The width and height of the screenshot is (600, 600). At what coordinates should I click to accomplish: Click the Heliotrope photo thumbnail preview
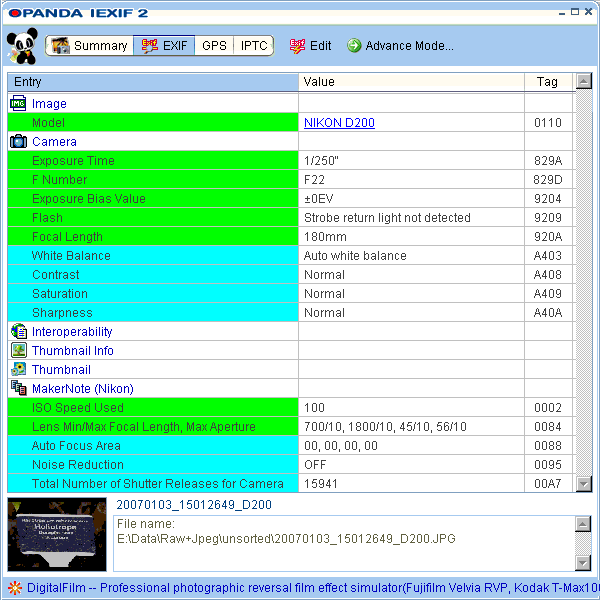57,534
